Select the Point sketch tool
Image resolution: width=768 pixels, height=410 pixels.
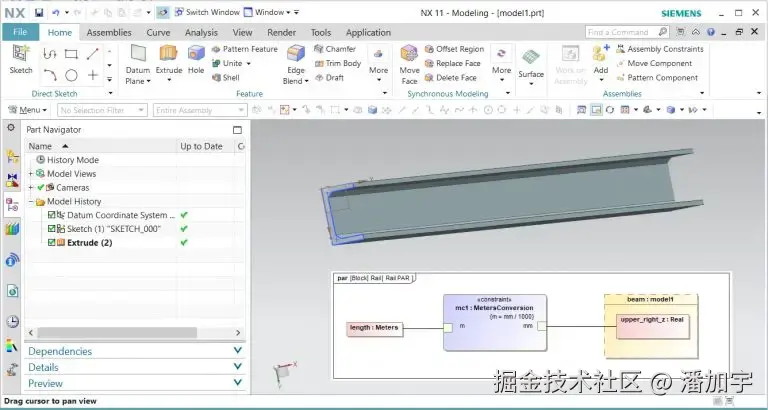[x=93, y=75]
